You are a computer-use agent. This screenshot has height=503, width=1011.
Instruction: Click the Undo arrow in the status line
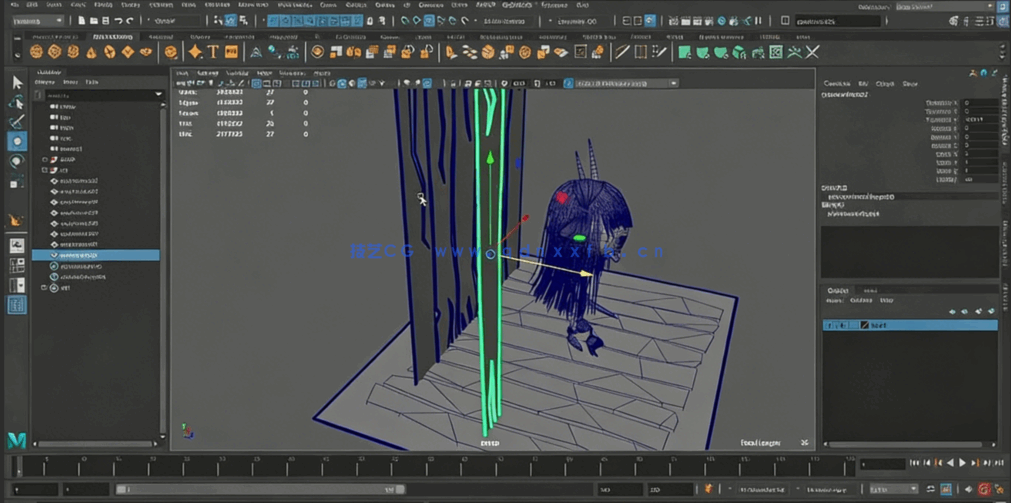coord(118,21)
